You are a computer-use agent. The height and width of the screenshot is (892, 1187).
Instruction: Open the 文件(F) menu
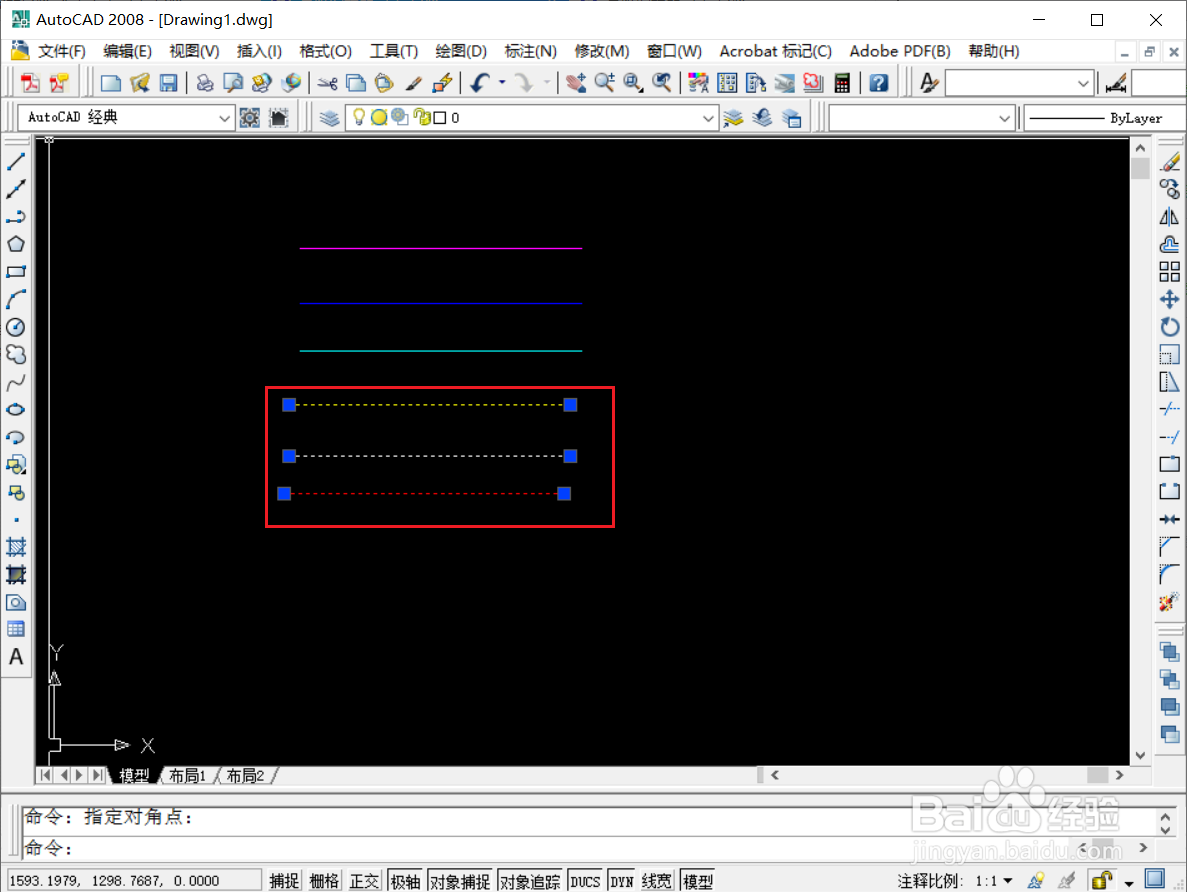coord(61,51)
